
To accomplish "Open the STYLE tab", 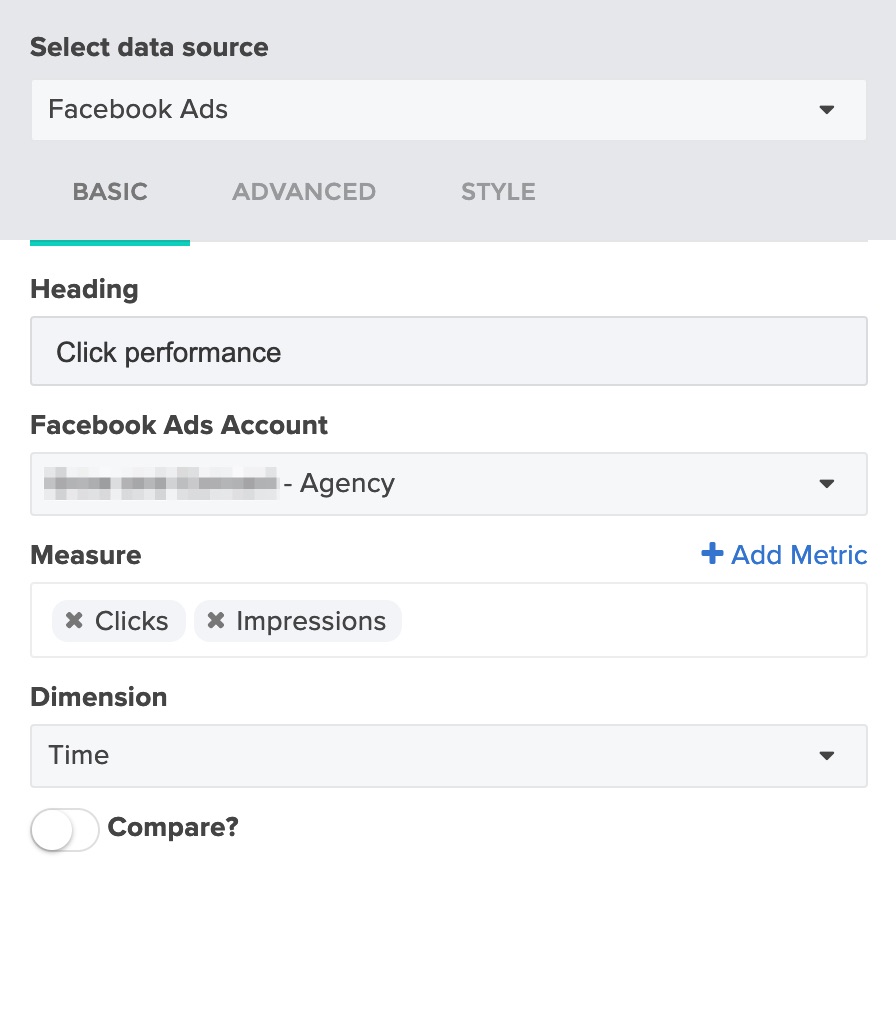I will pyautogui.click(x=497, y=192).
